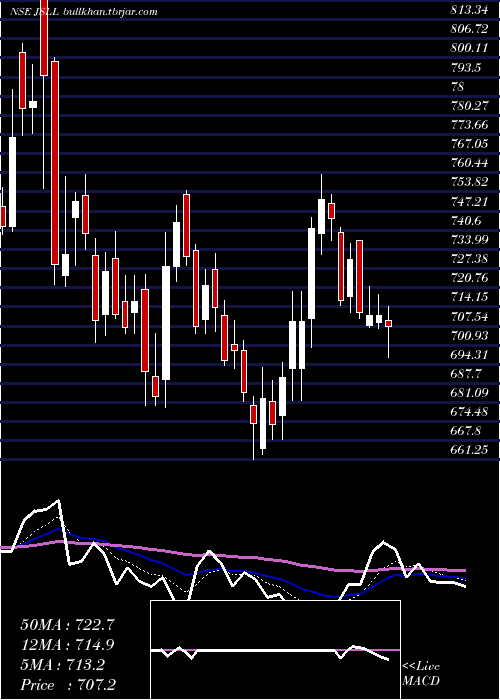
Task: Click the pink 50MA line in indicator panel
Action: pos(232,556)
